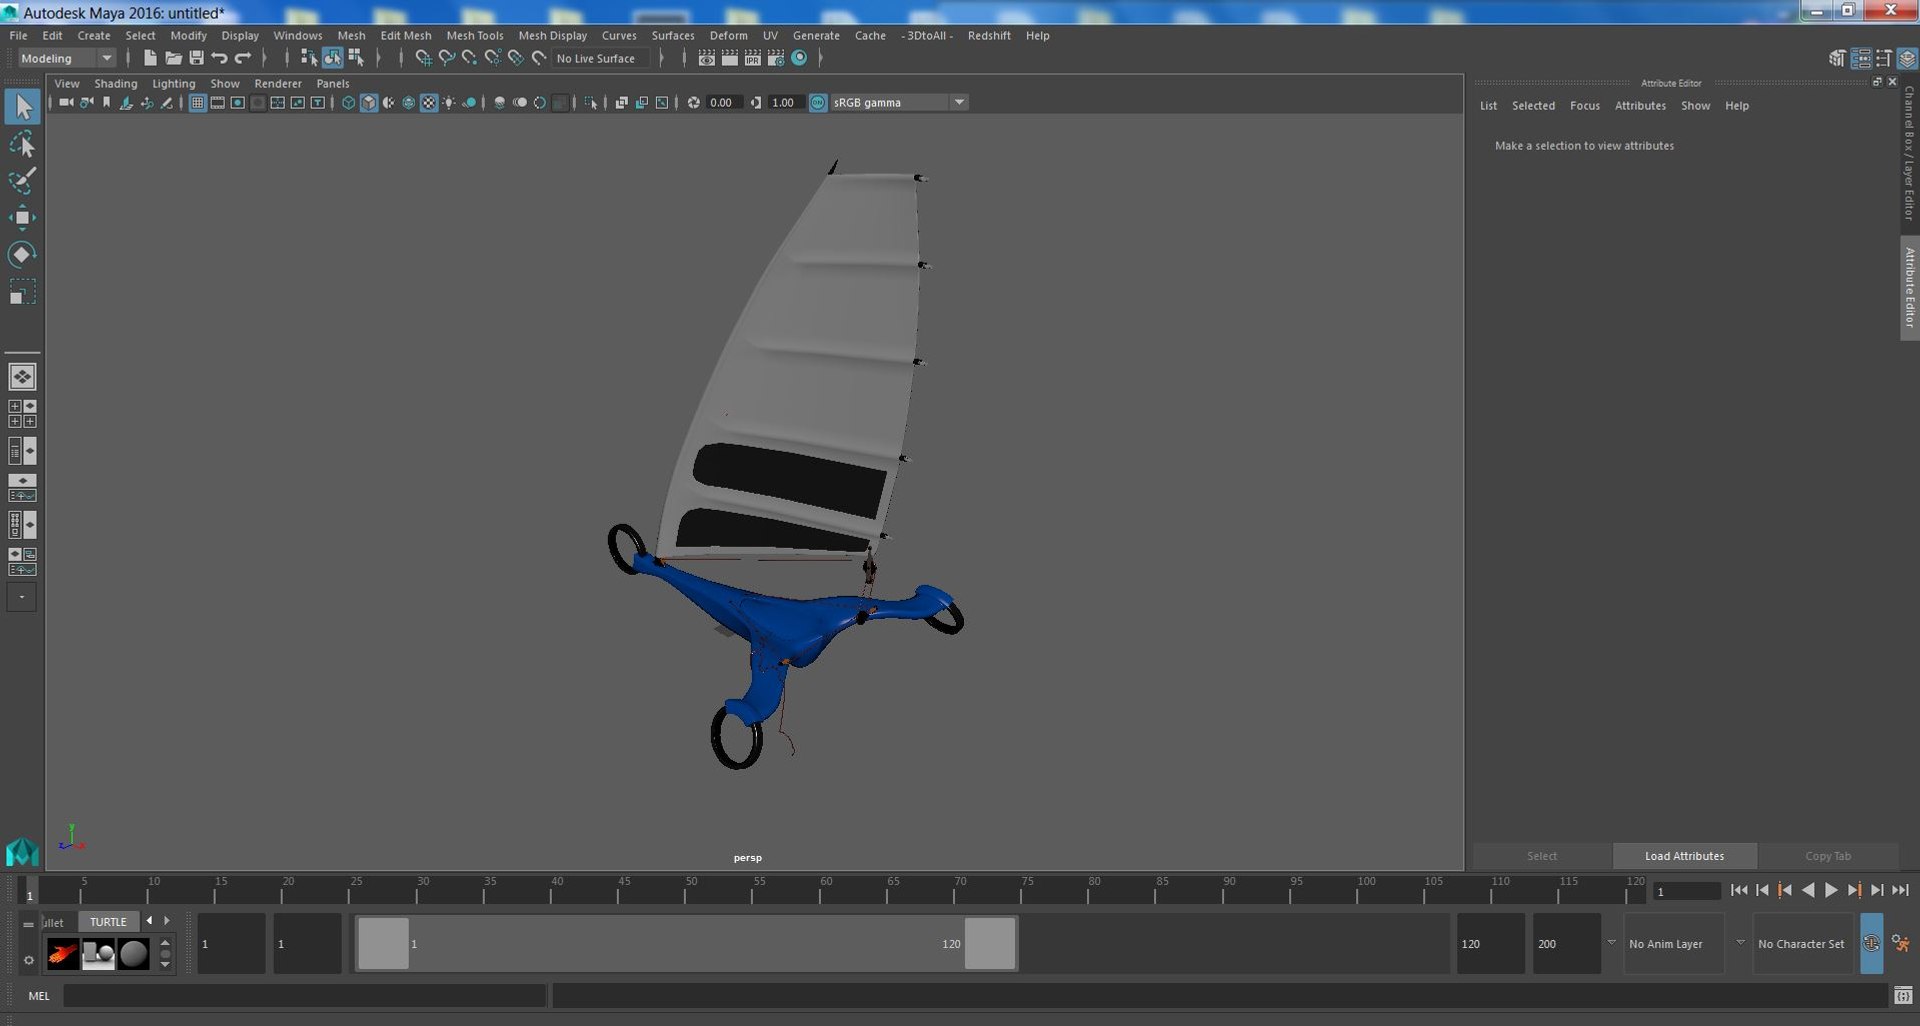This screenshot has width=1920, height=1026.
Task: Toggle wireframe shading in viewport
Action: (348, 103)
